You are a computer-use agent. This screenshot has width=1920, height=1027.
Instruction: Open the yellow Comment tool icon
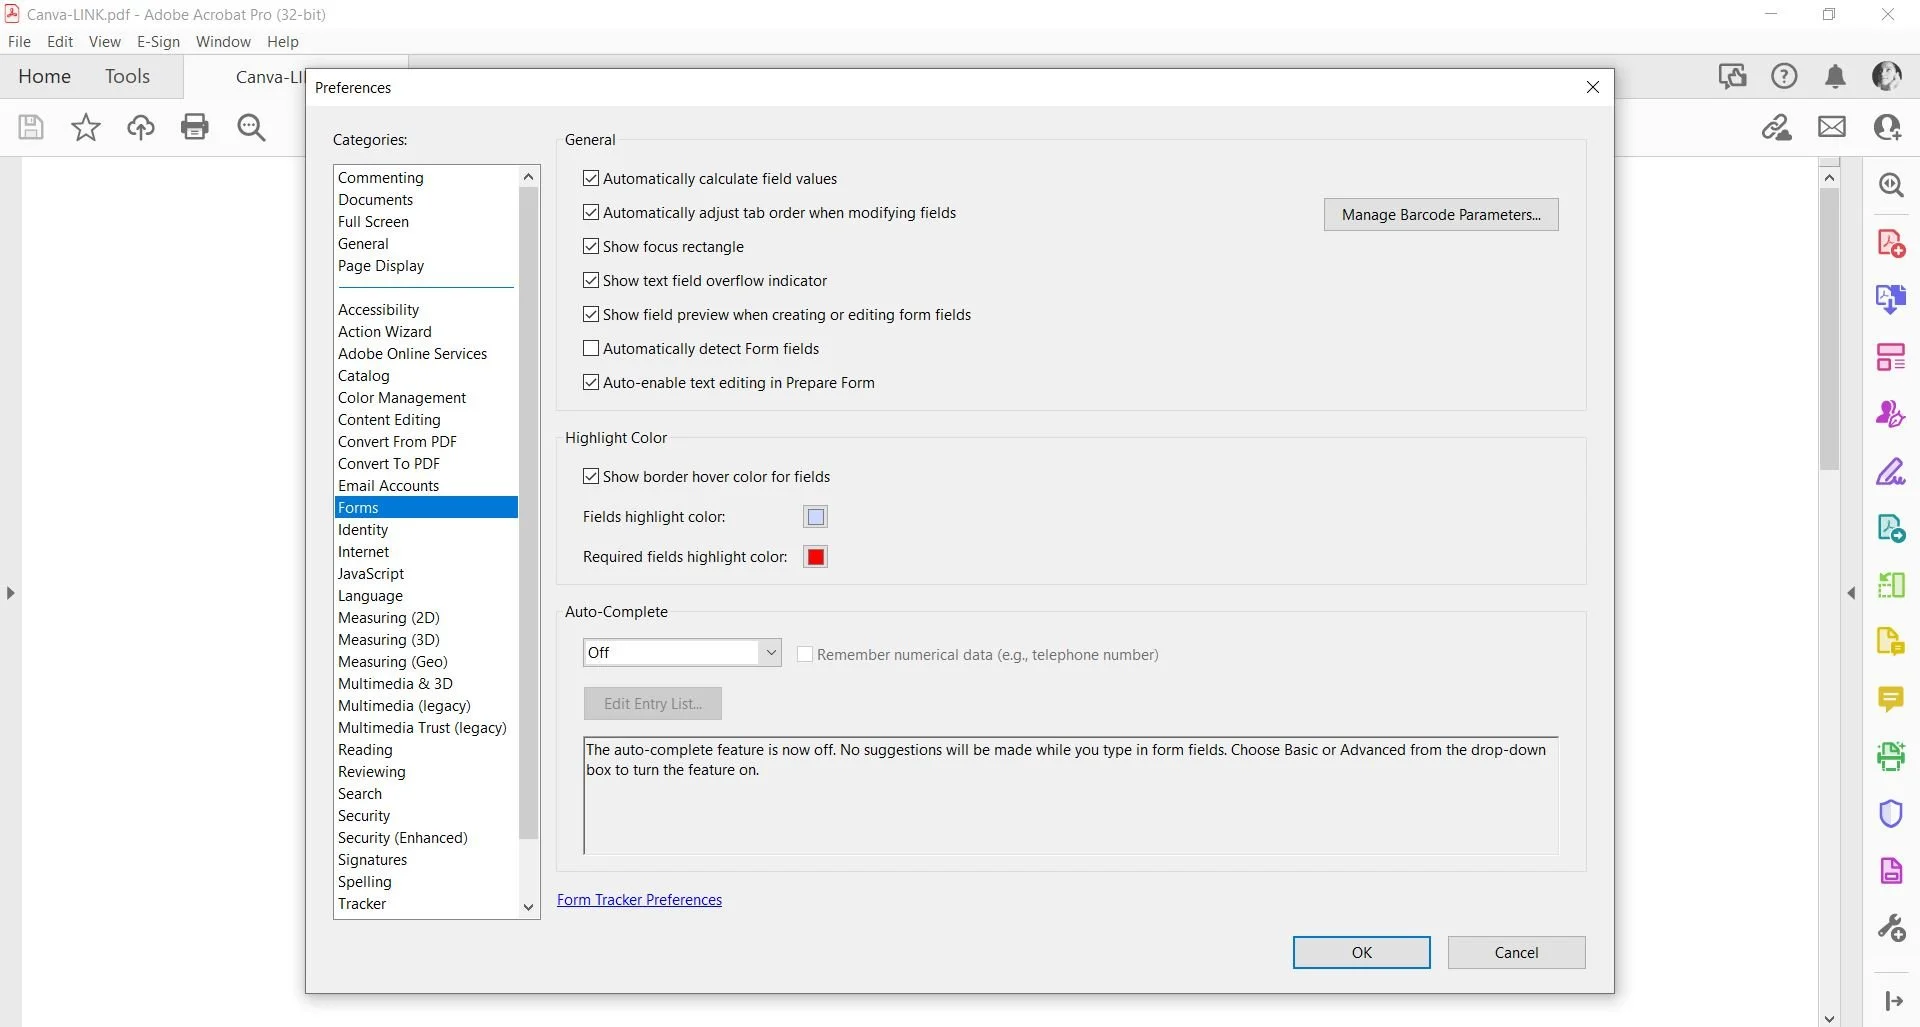coord(1891,699)
